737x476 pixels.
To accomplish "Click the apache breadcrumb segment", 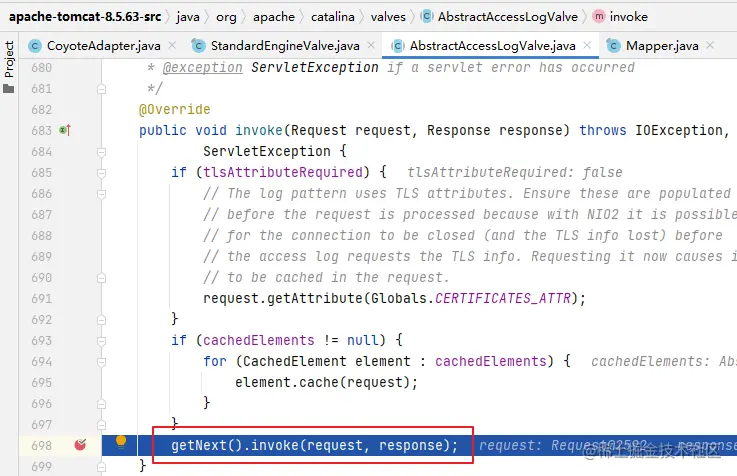I will [274, 17].
